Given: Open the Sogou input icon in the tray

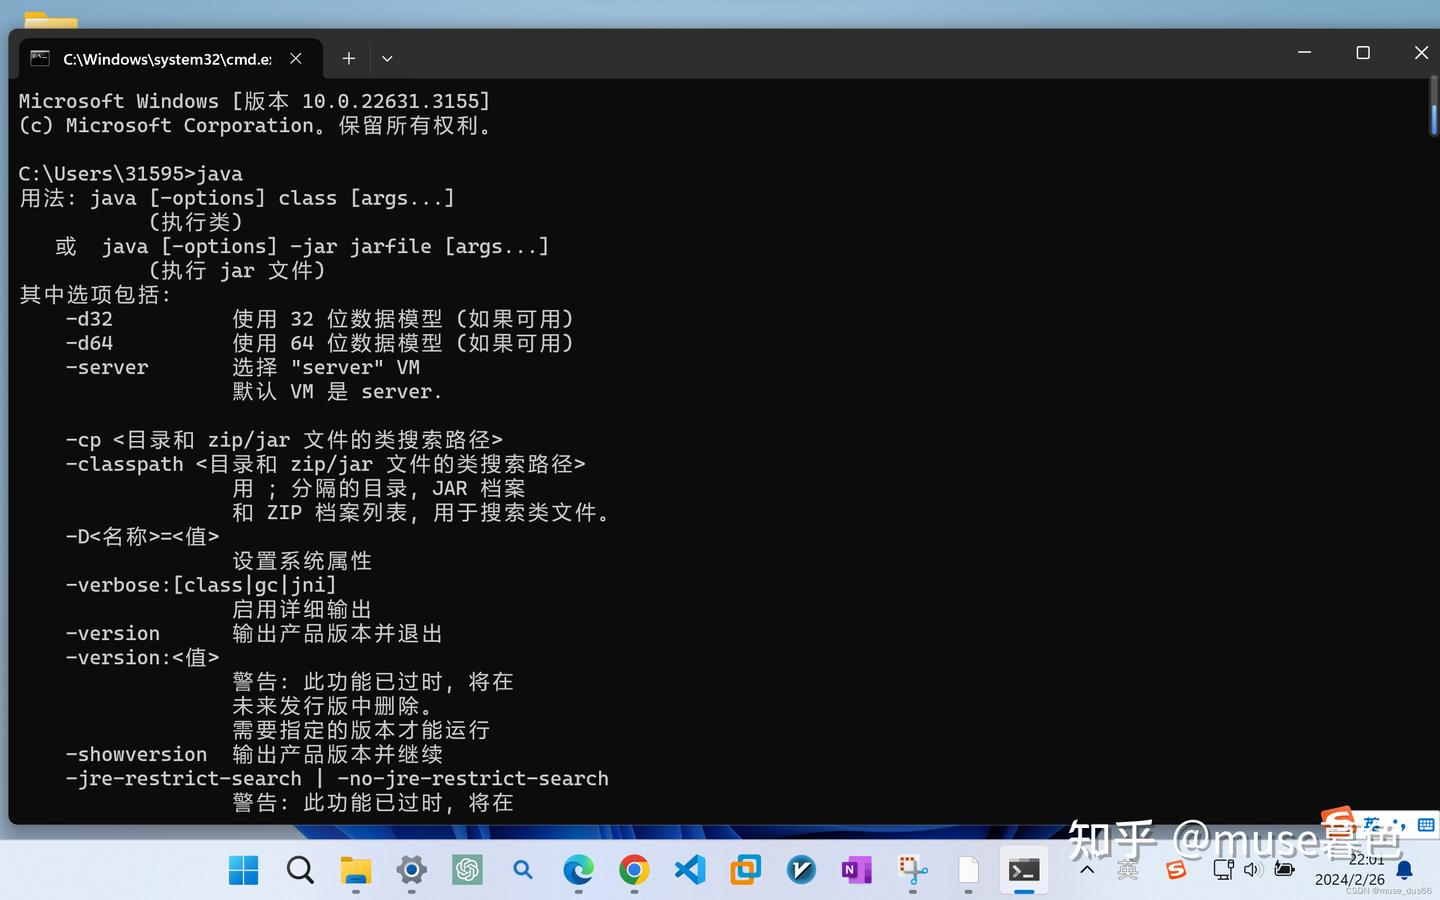Looking at the screenshot, I should click(1176, 870).
